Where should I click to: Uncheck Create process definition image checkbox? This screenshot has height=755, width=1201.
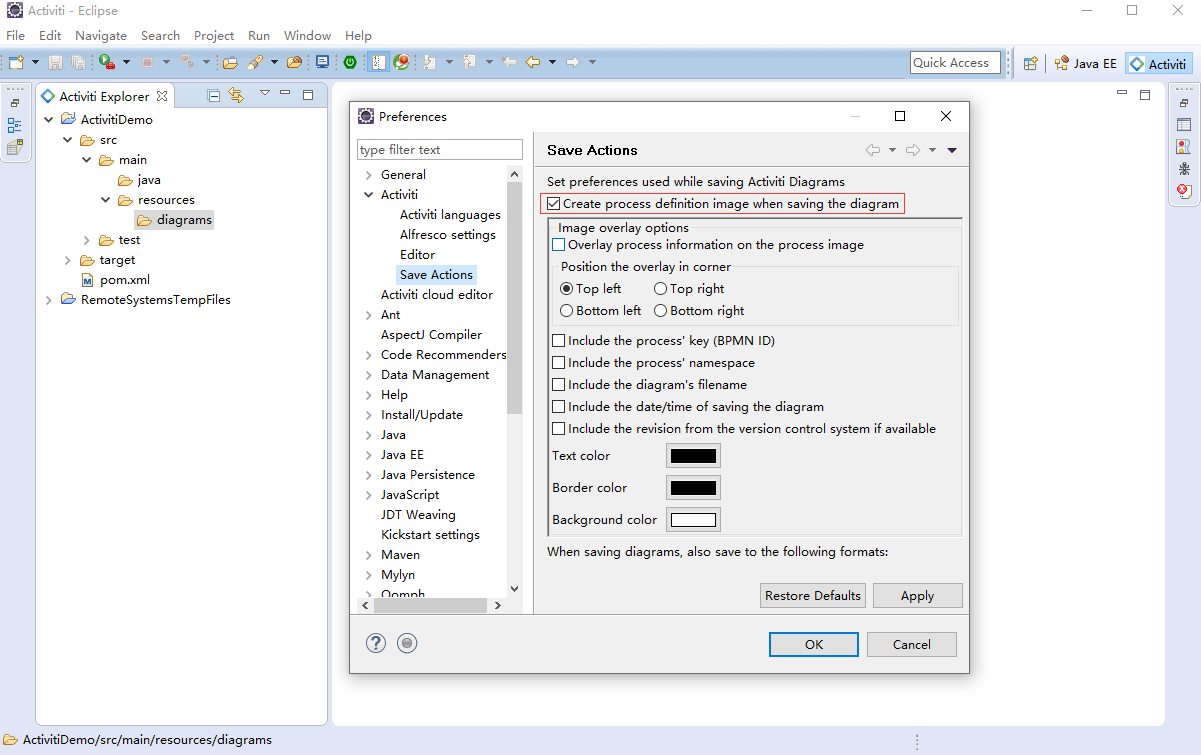[554, 204]
